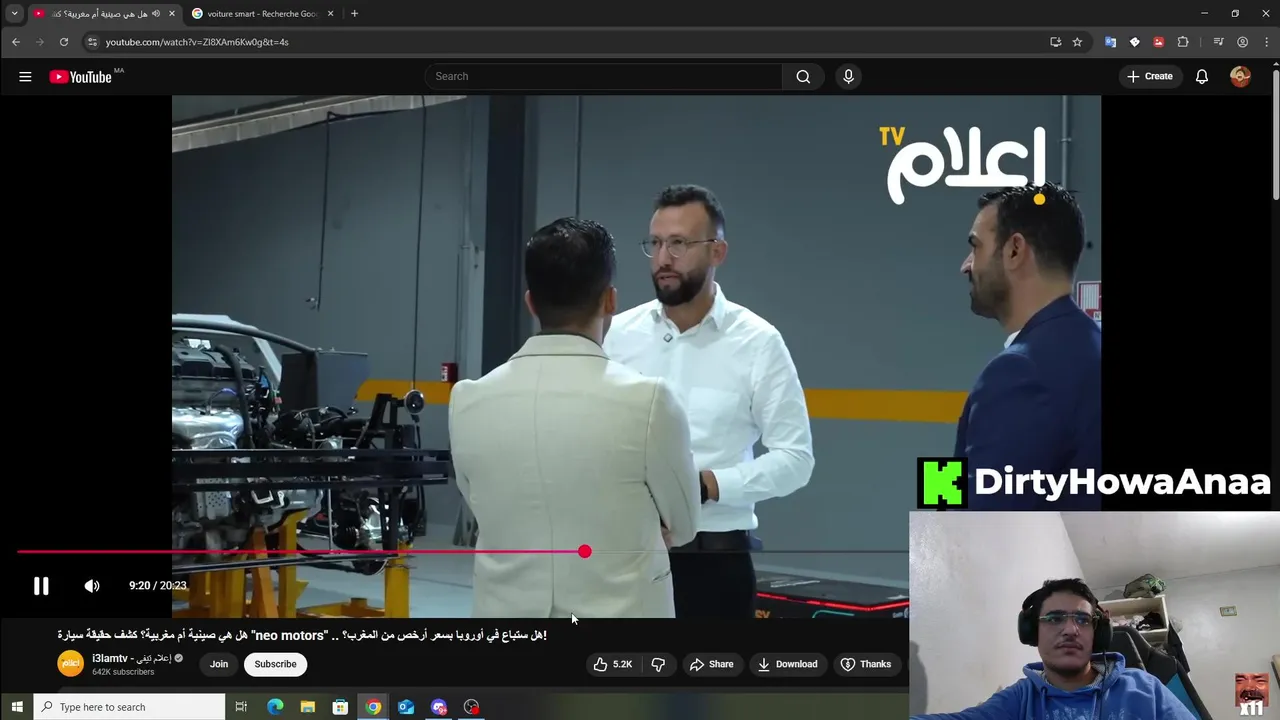Open the Chrome three-dot menu
This screenshot has height=720, width=1280.
[1267, 42]
